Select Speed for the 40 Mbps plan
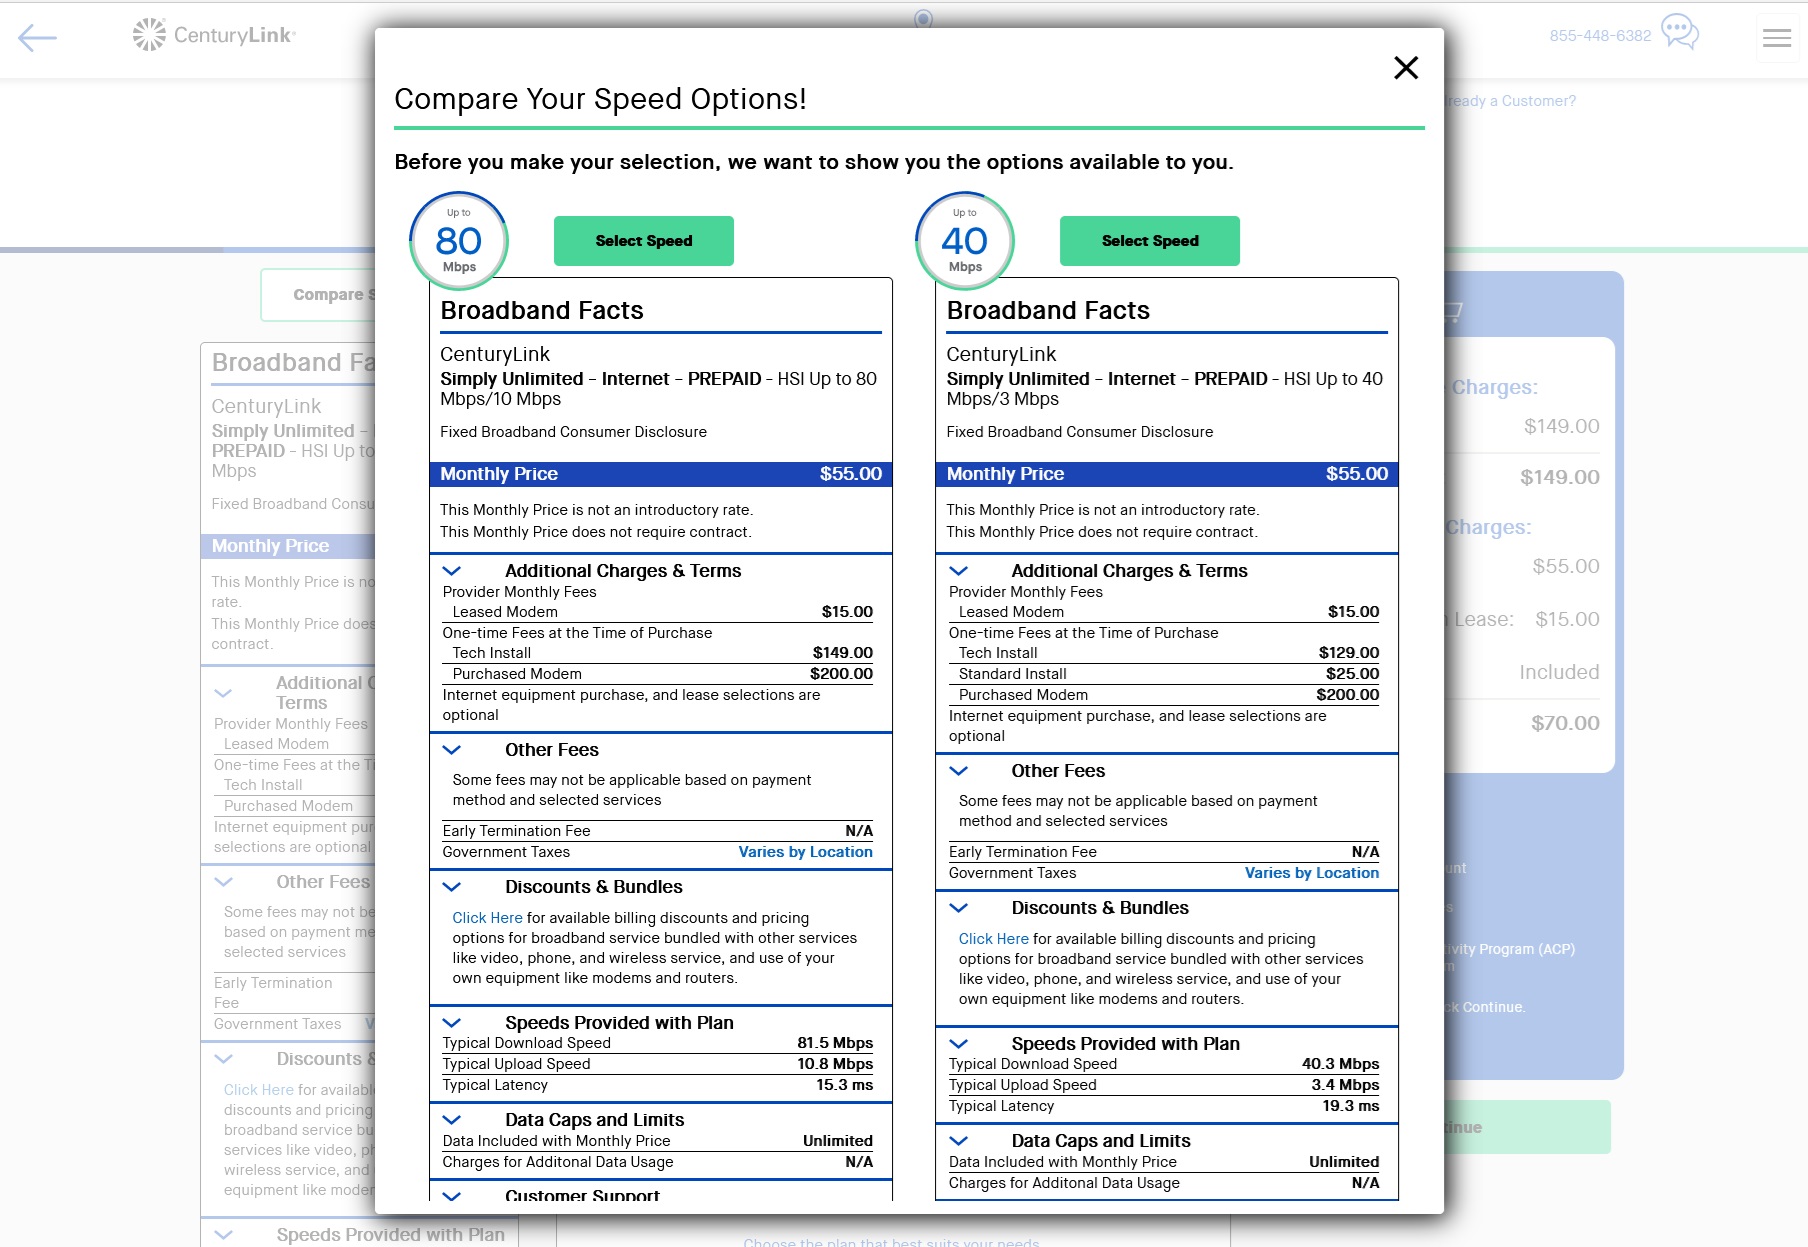Screen dimensions: 1808x1247 coord(1149,241)
